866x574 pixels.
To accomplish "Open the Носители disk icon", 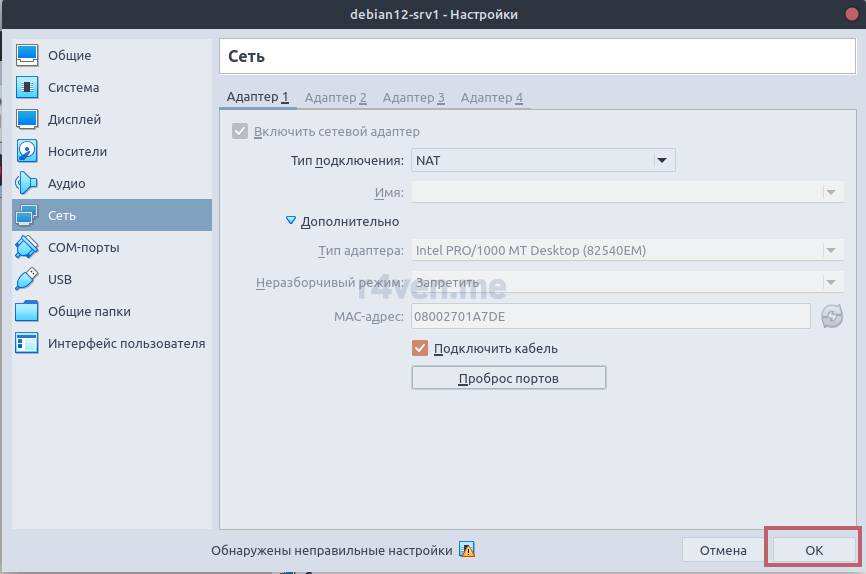I will (x=27, y=152).
